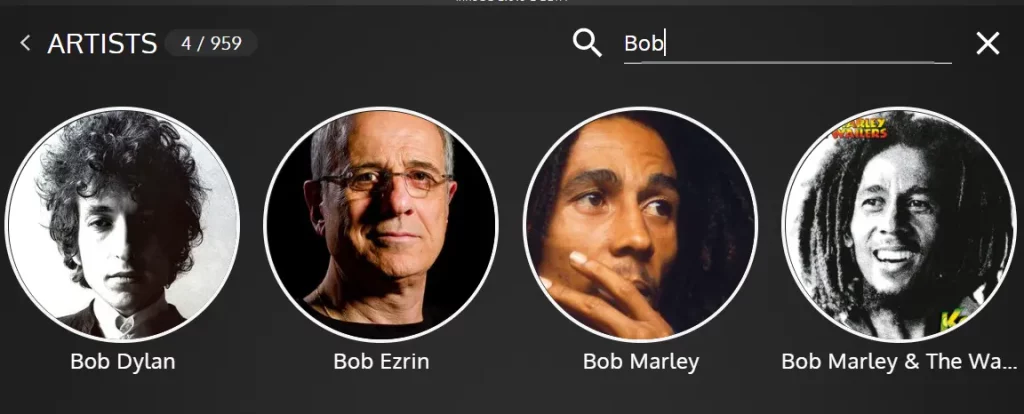Screen dimensions: 1024x414
Task: Open Bob Dylan's black-and-white portrait
Action: [x=123, y=224]
